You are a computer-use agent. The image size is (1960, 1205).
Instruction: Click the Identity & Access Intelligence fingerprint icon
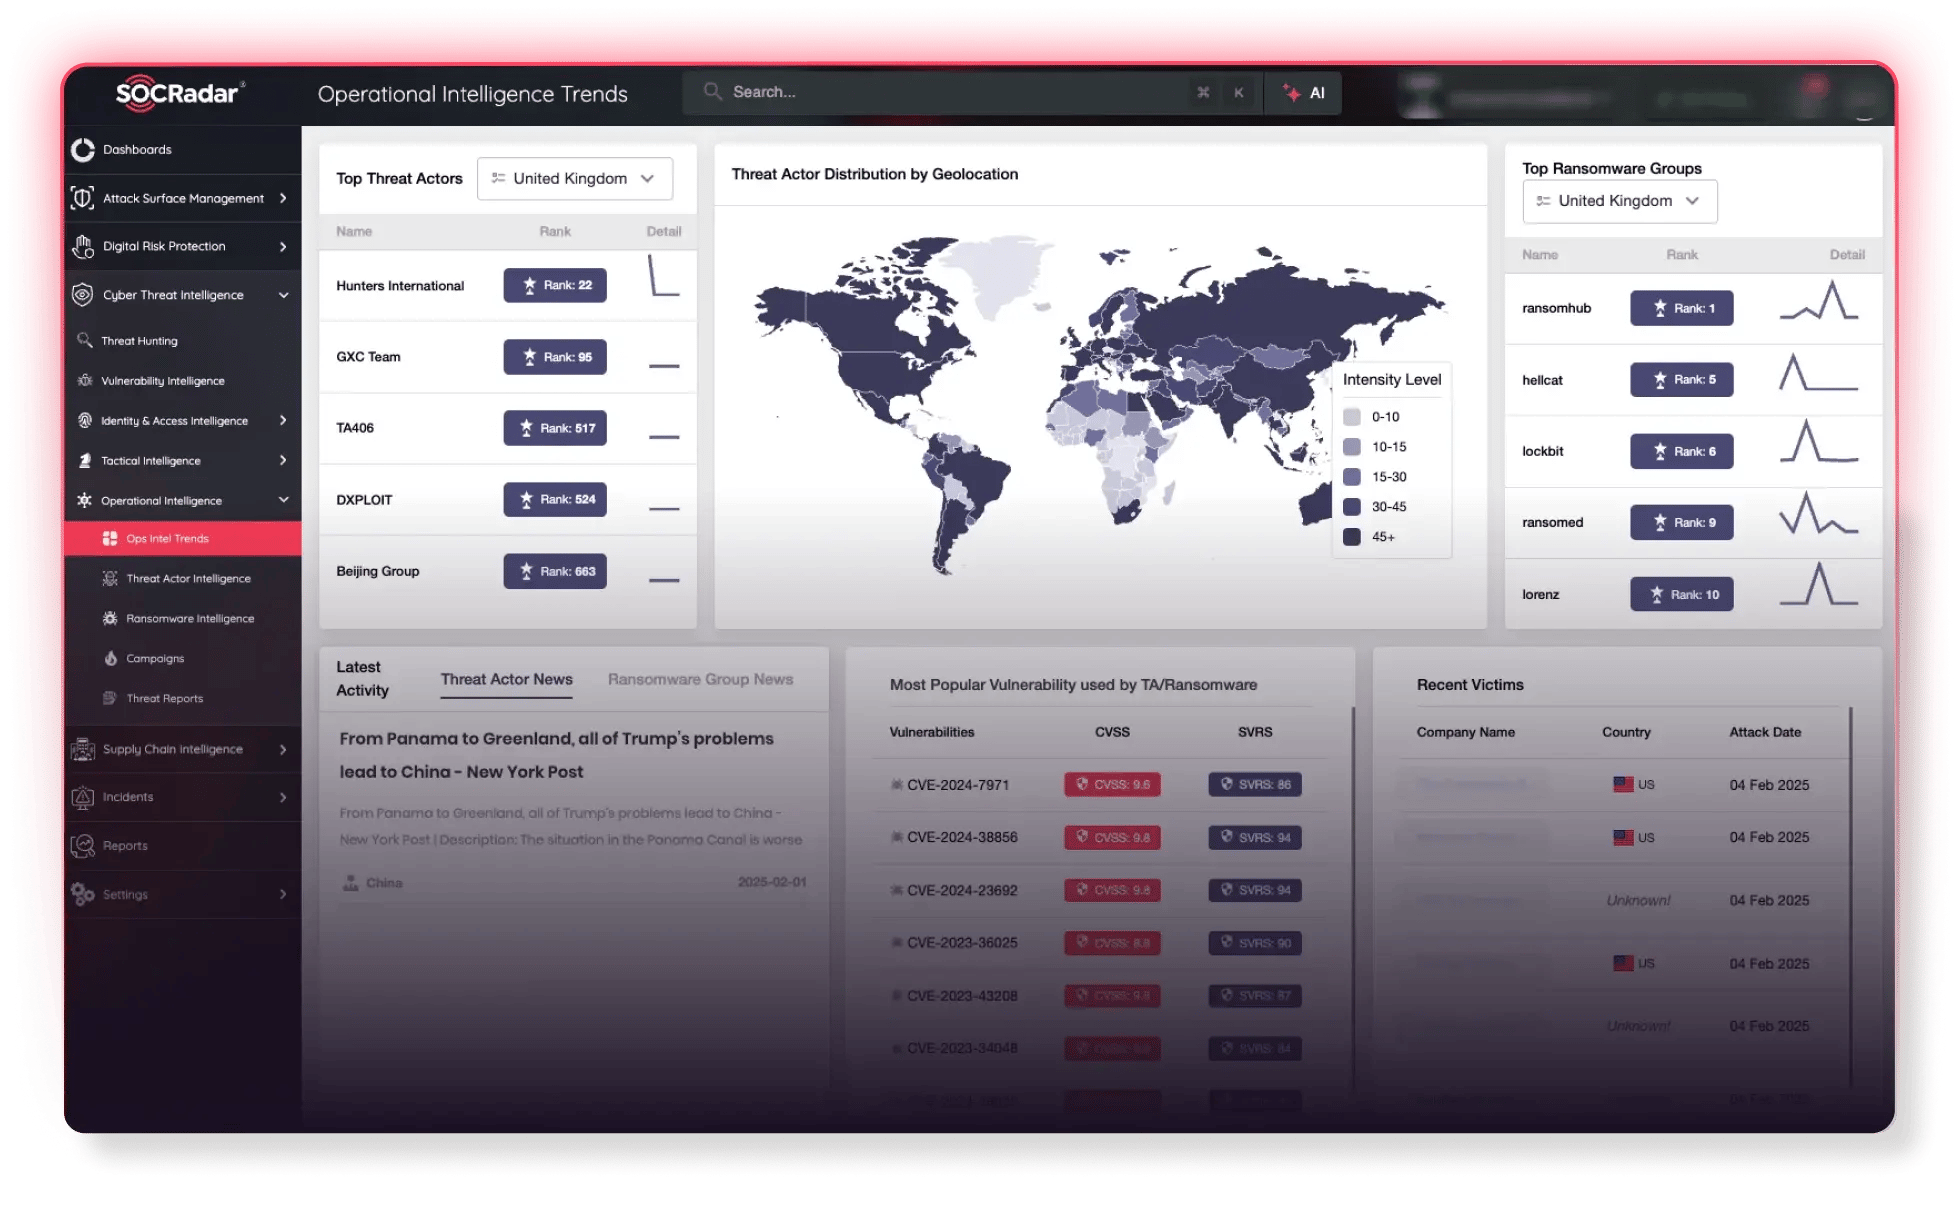tap(85, 421)
